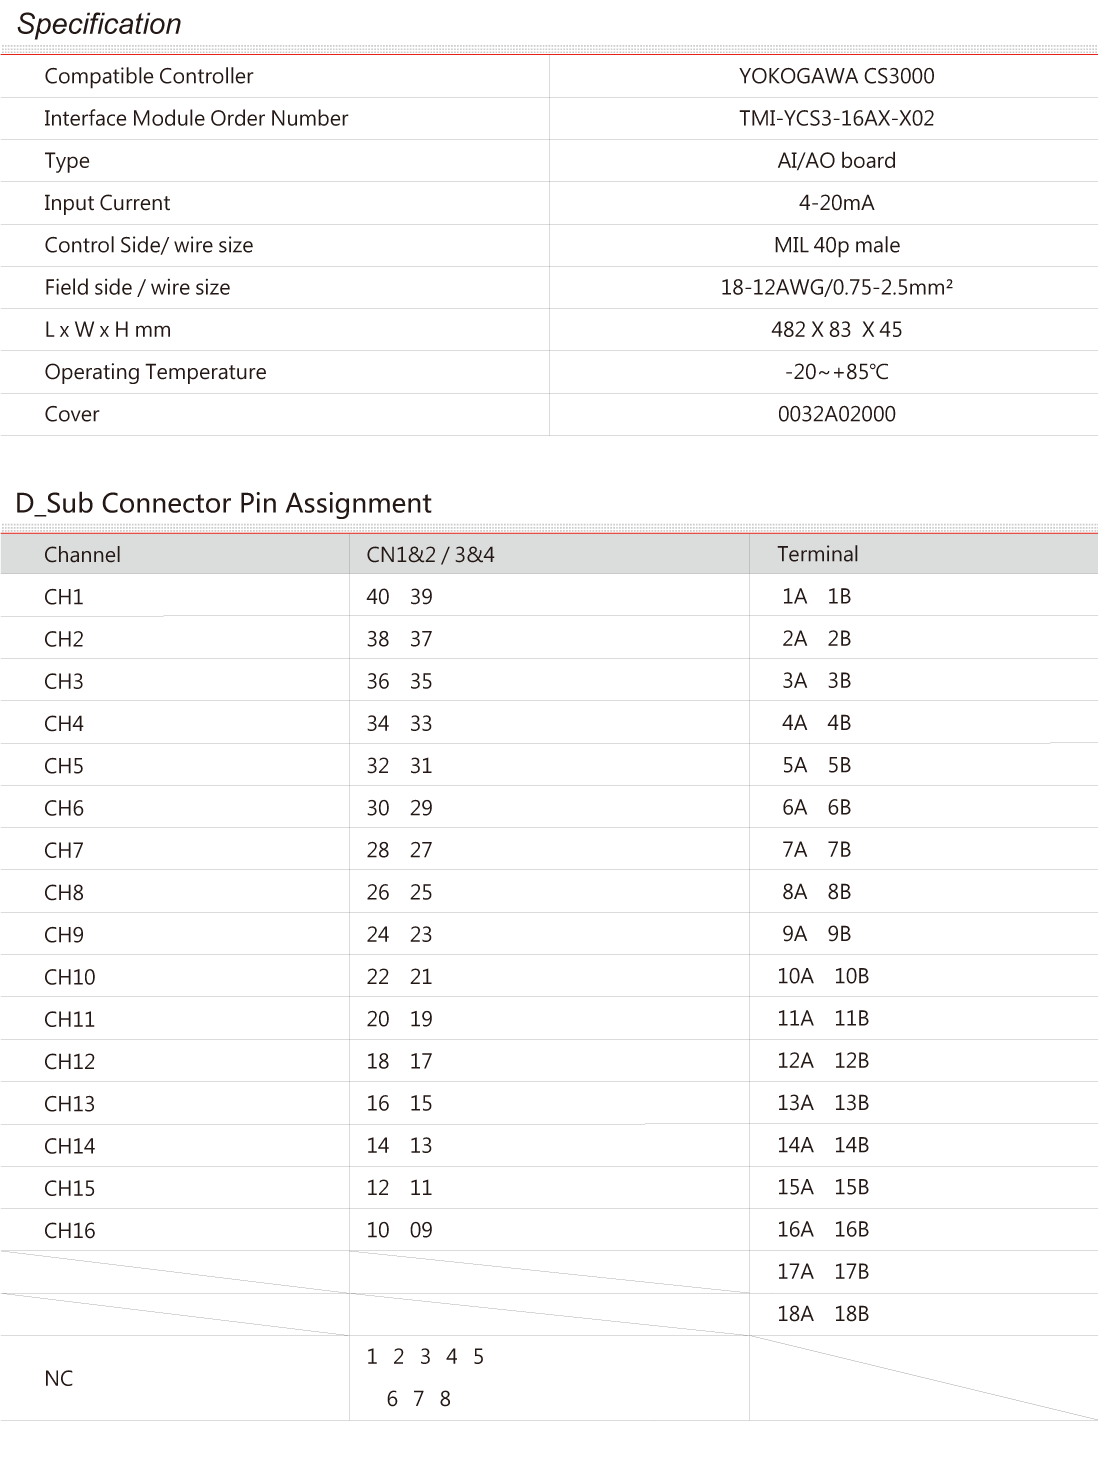Select the 'Input Current' label
Viewport: 1098px width, 1462px height.
107,203
